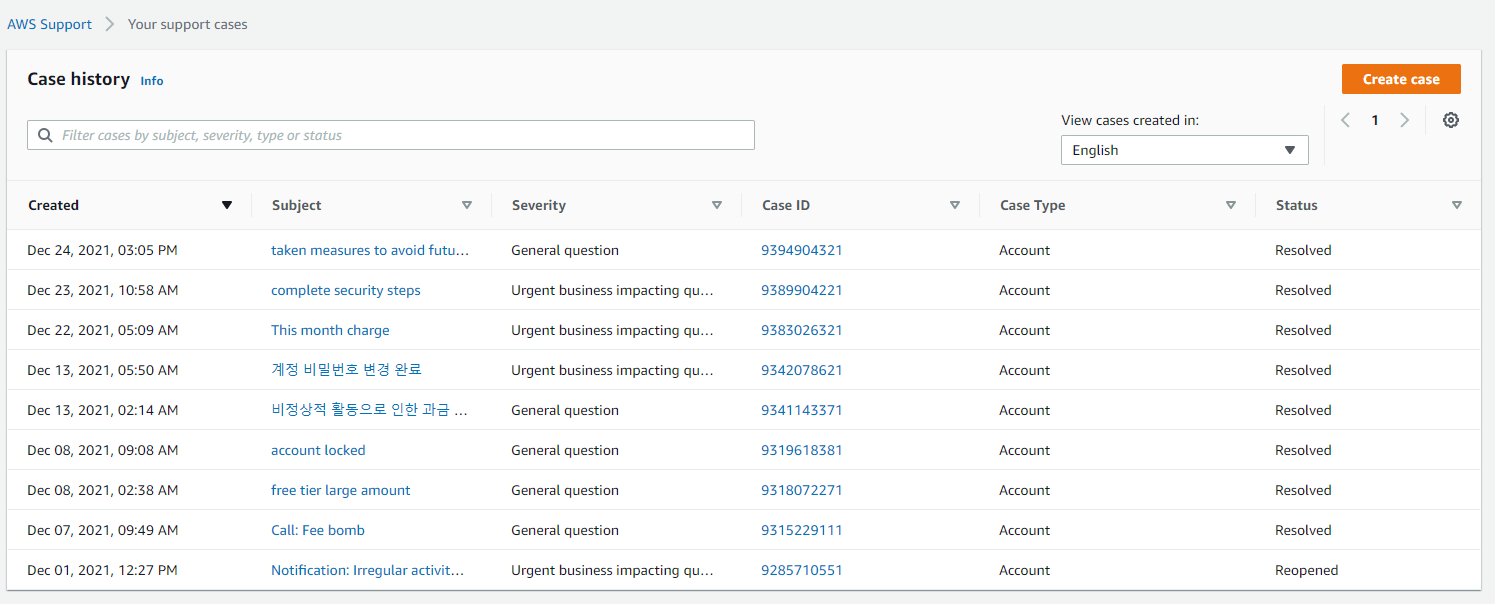Open case ID 9342078621
Viewport: 1495px width, 604px height.
click(802, 370)
